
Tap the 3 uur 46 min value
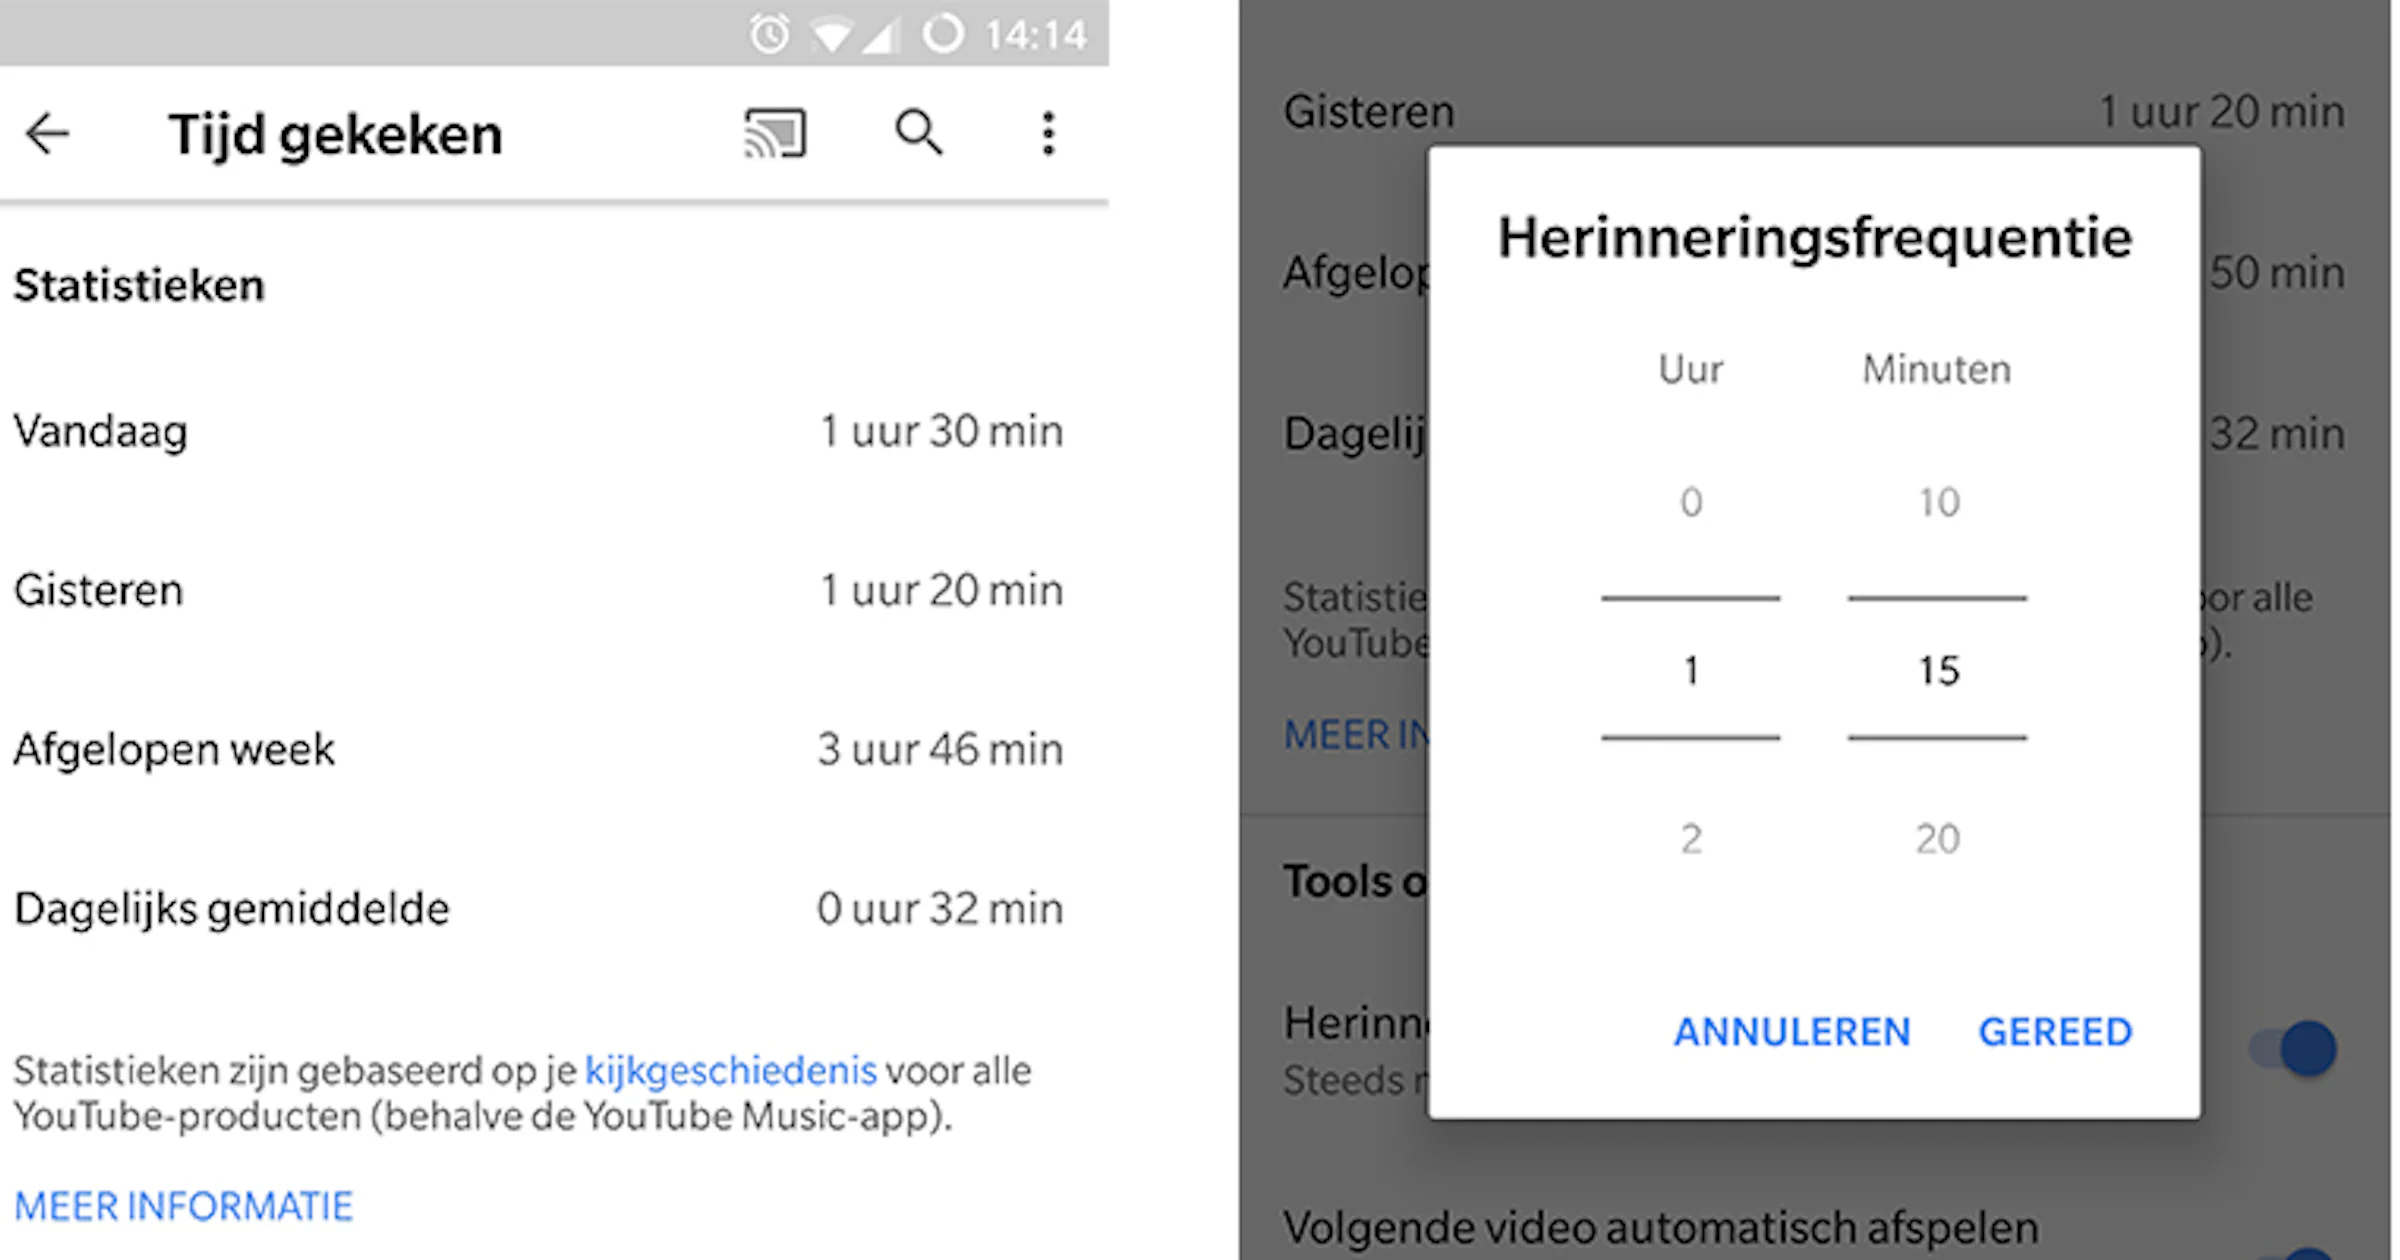pos(940,750)
